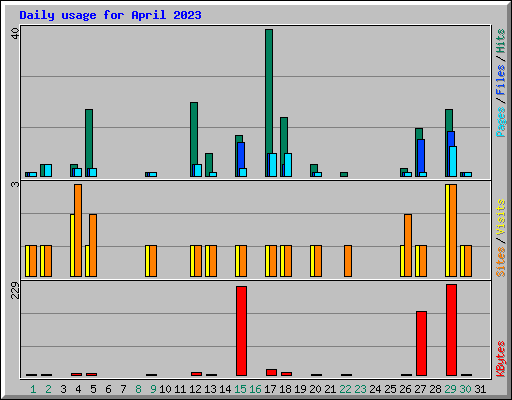
Task: Select the cyan Pages bar for day 2
Action: click(x=48, y=170)
